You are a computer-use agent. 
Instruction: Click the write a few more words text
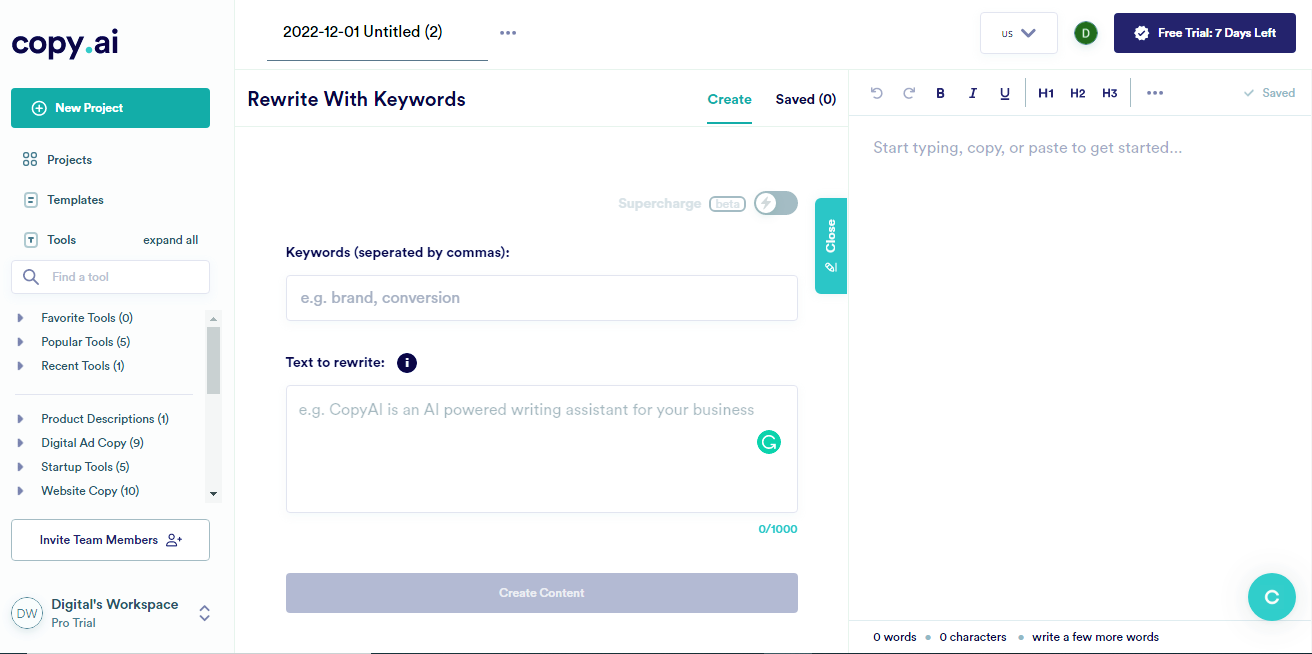[1096, 637]
